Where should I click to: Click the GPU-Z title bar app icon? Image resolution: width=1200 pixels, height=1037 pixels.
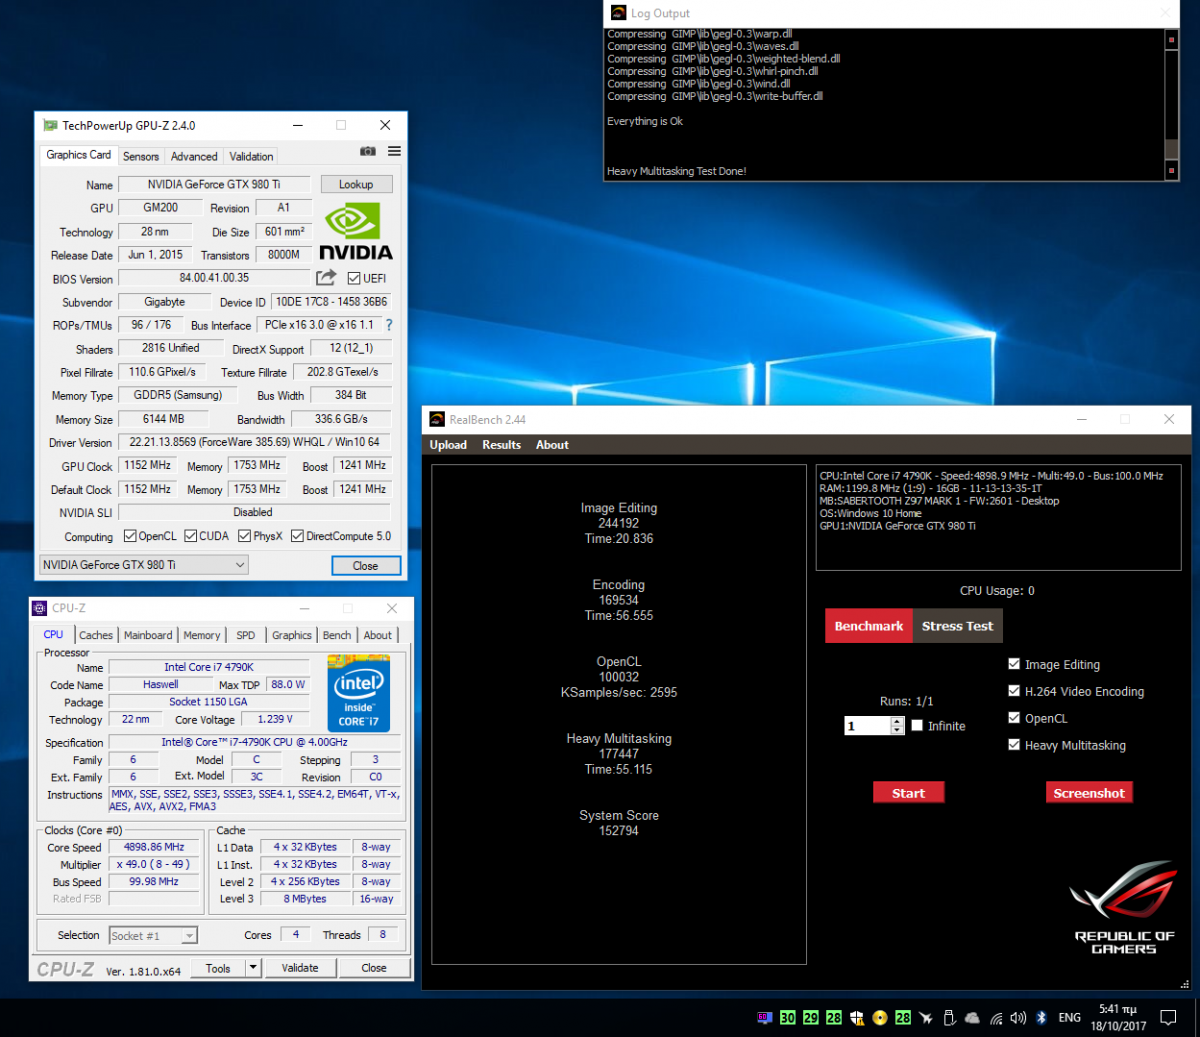point(50,125)
